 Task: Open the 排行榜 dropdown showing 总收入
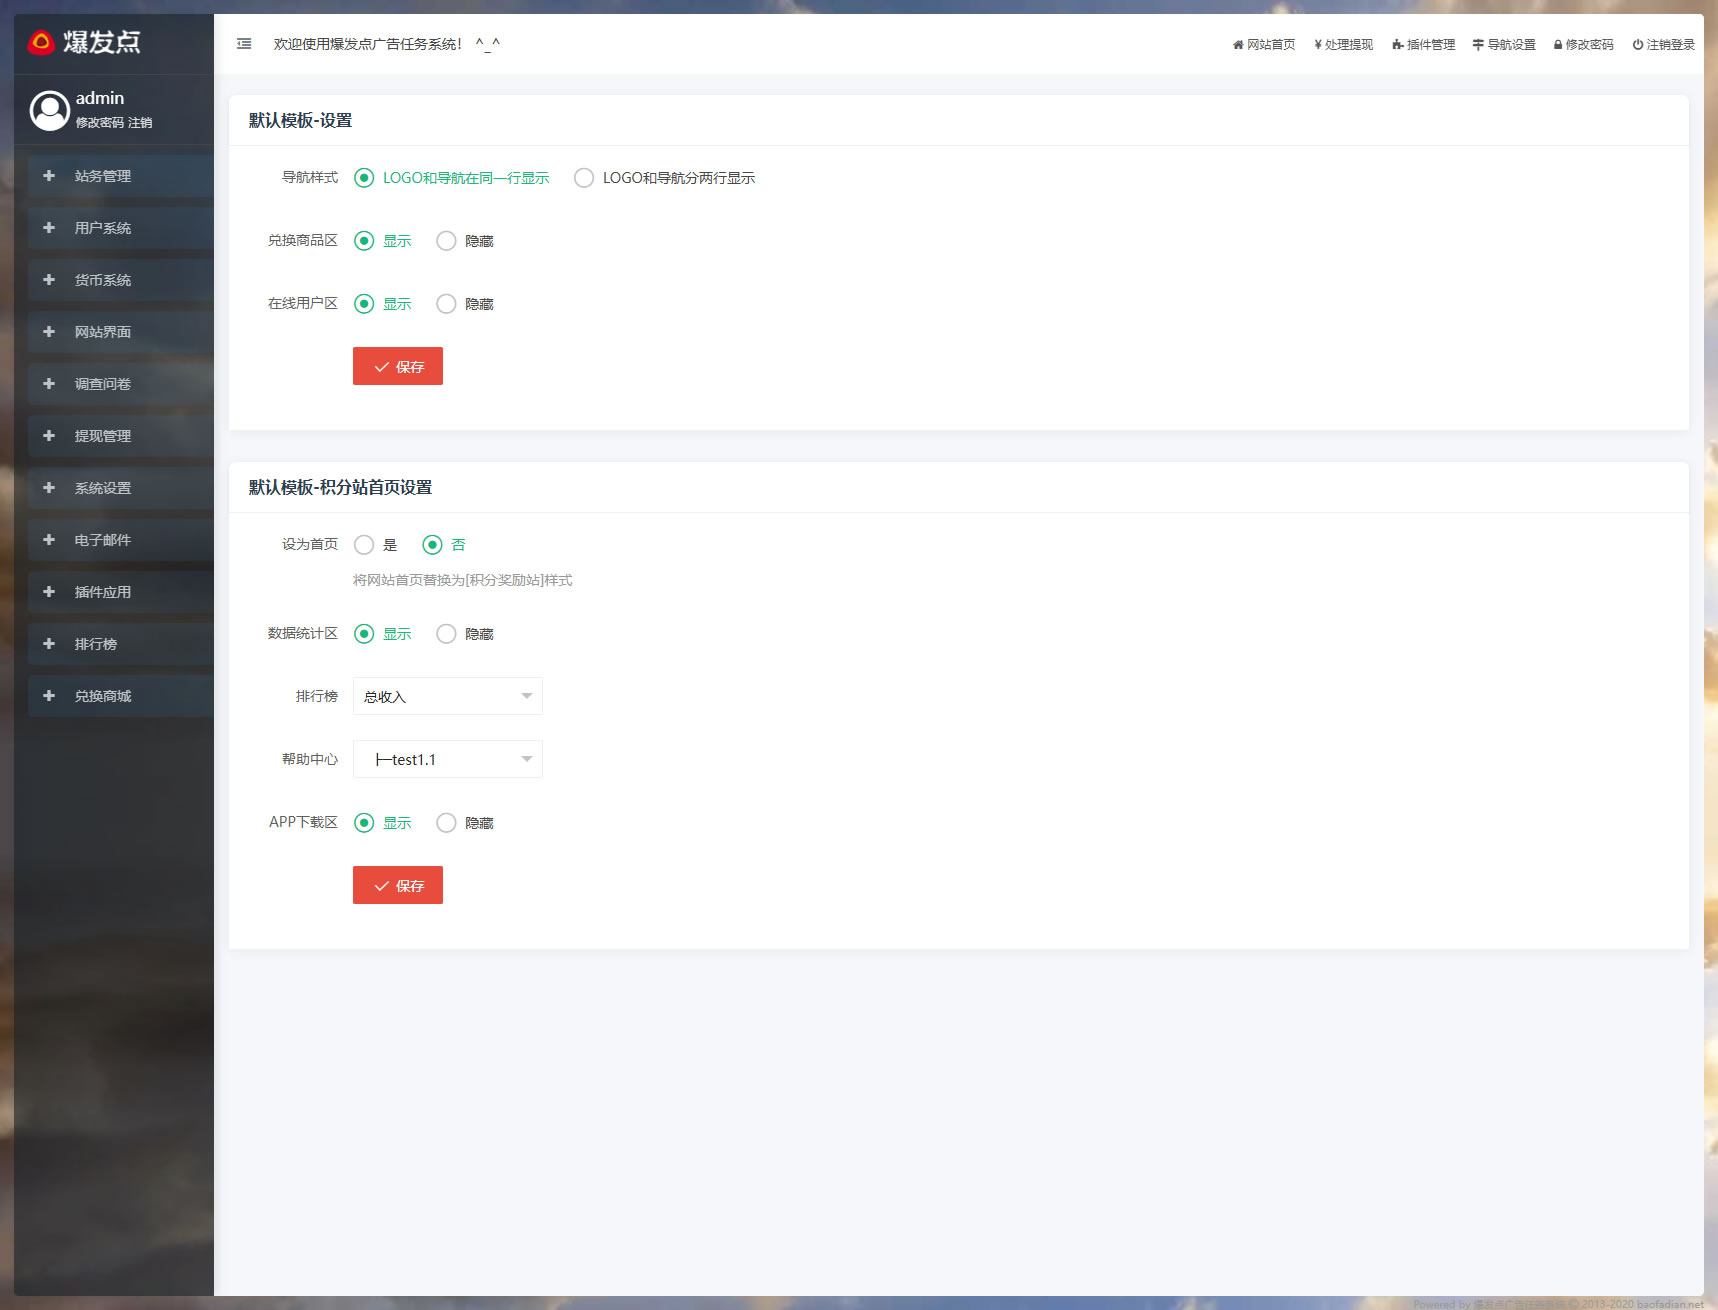coord(447,697)
